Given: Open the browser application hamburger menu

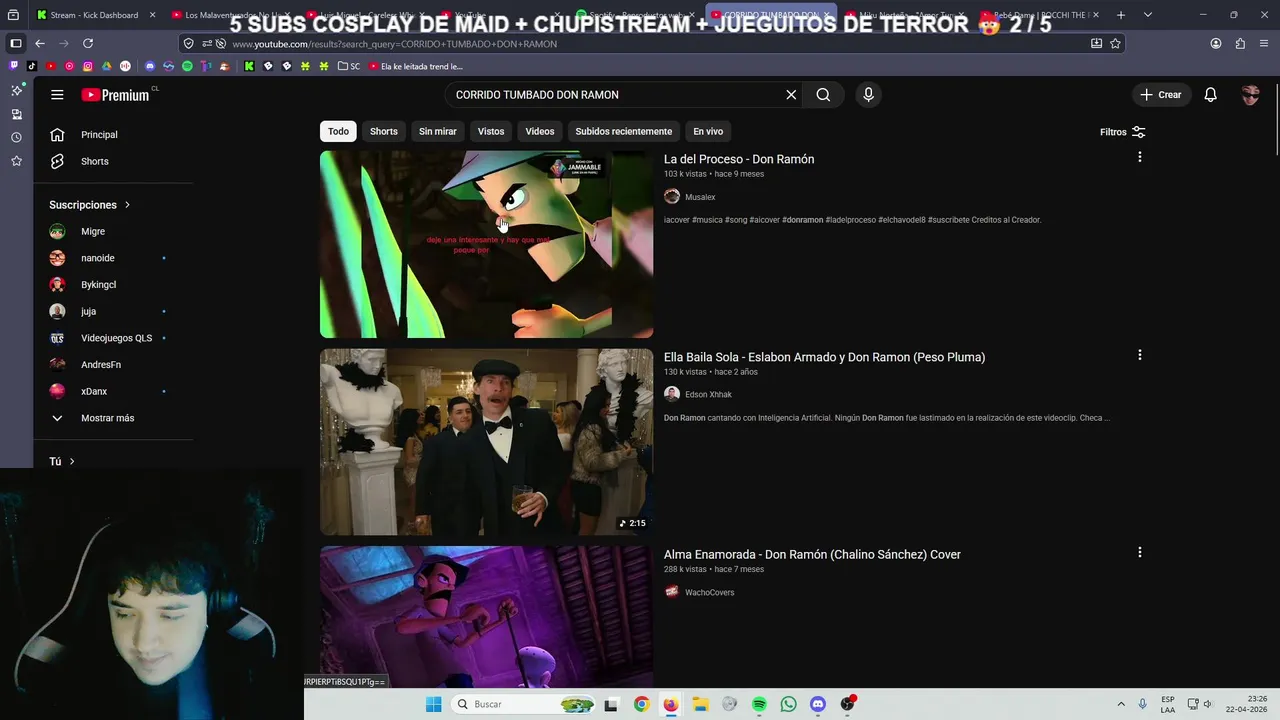Looking at the screenshot, I should coord(1264,44).
